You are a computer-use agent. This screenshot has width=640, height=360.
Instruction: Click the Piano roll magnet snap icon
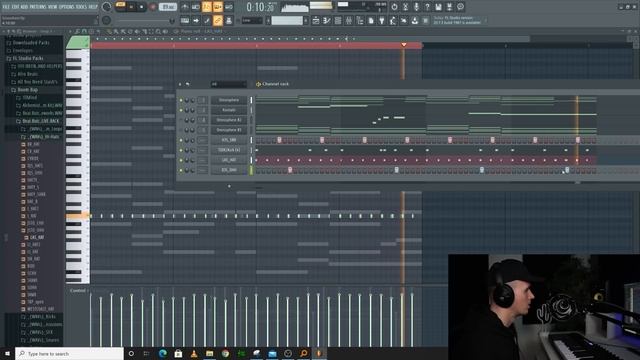[x=84, y=31]
